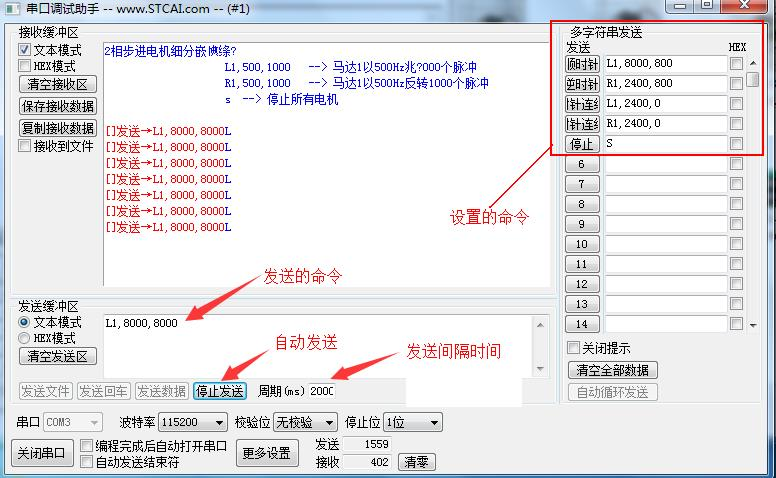Click the 发送回车 button

(103, 391)
